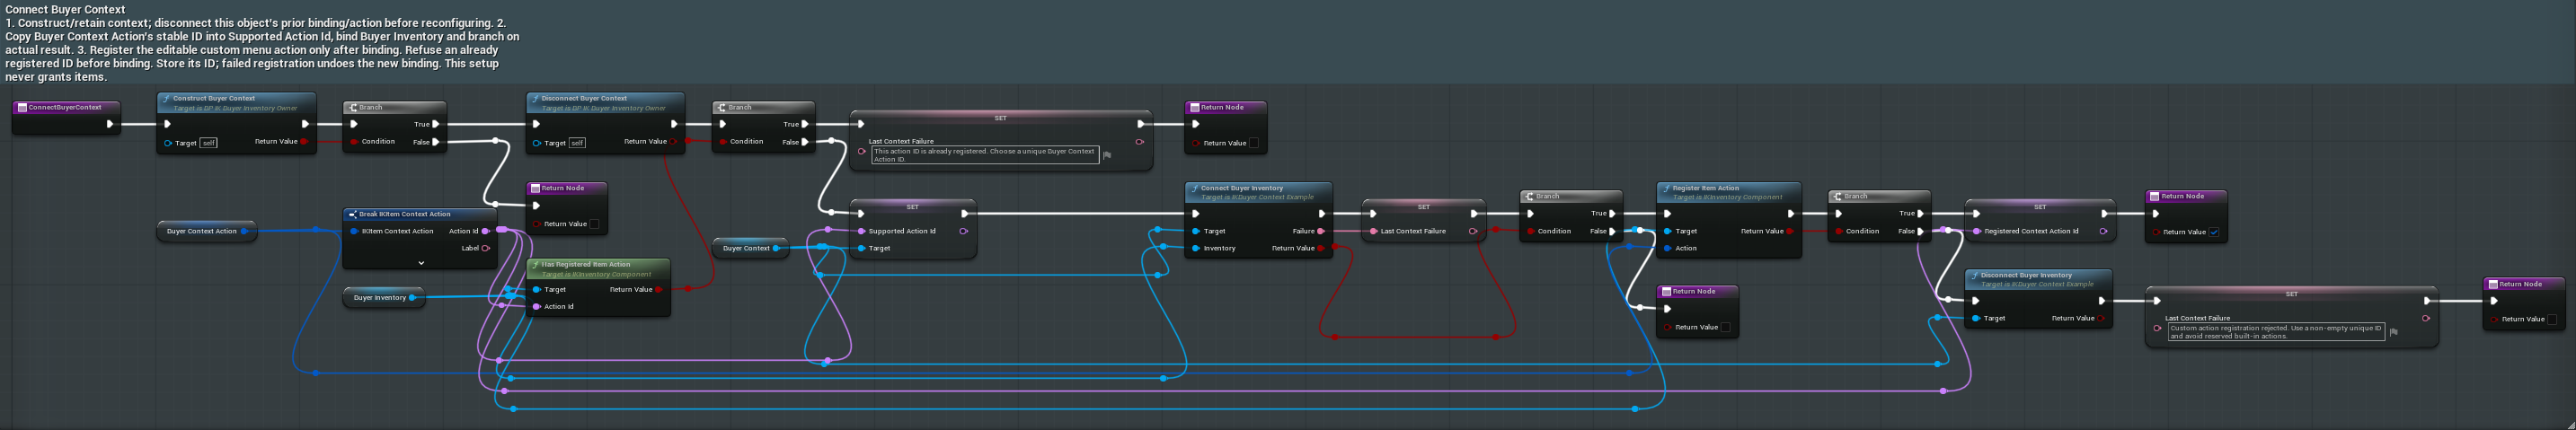Select the ConnectBuyerContext event node title
The width and height of the screenshot is (2576, 430).
click(65, 107)
